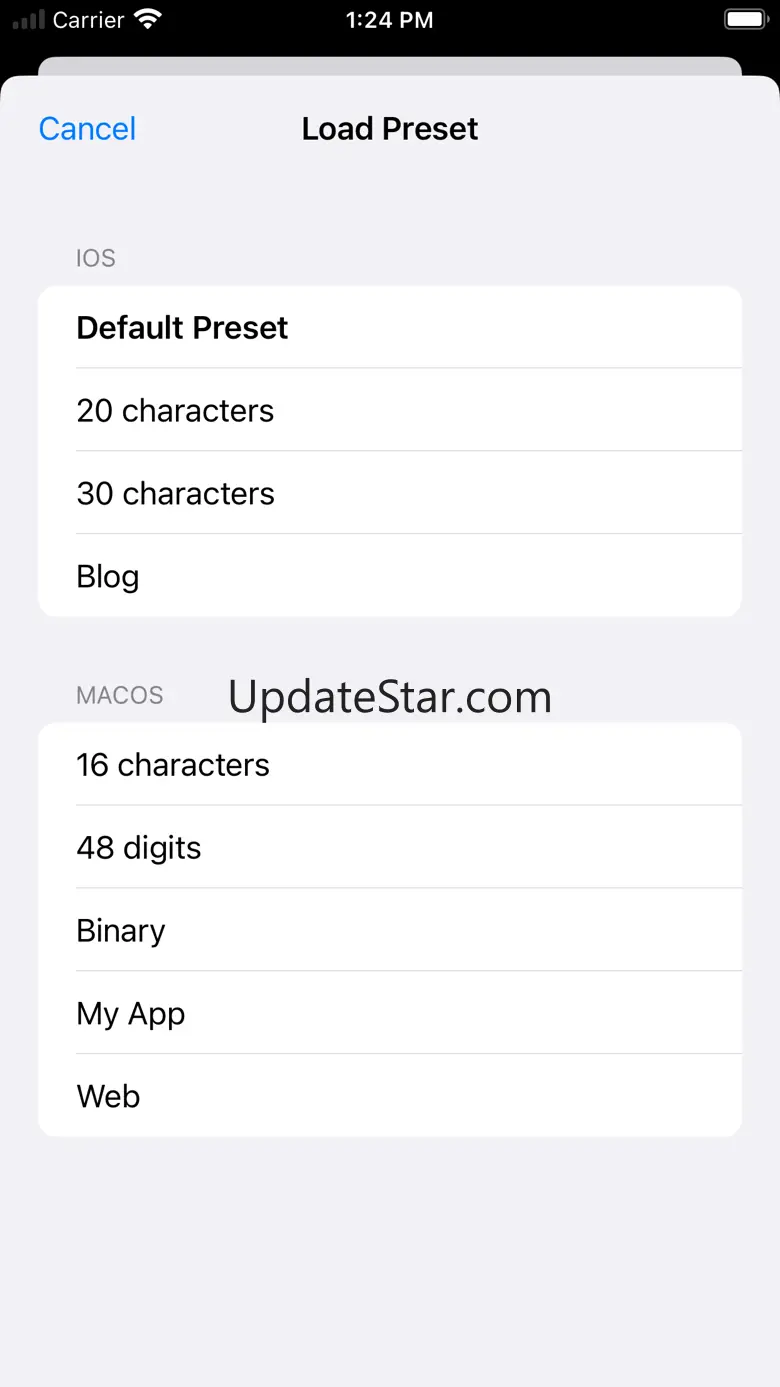
Task: Tap the 1:24 PM clock
Action: tap(390, 20)
